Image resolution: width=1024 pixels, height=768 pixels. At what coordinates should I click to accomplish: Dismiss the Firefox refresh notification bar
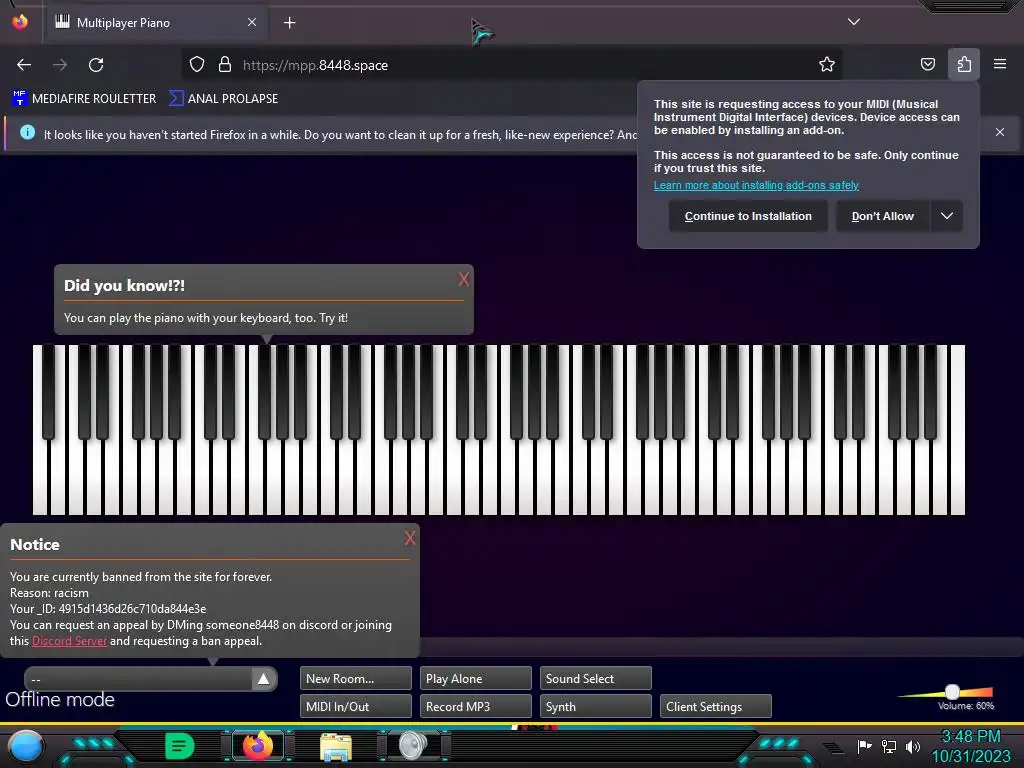pyautogui.click(x=1000, y=132)
